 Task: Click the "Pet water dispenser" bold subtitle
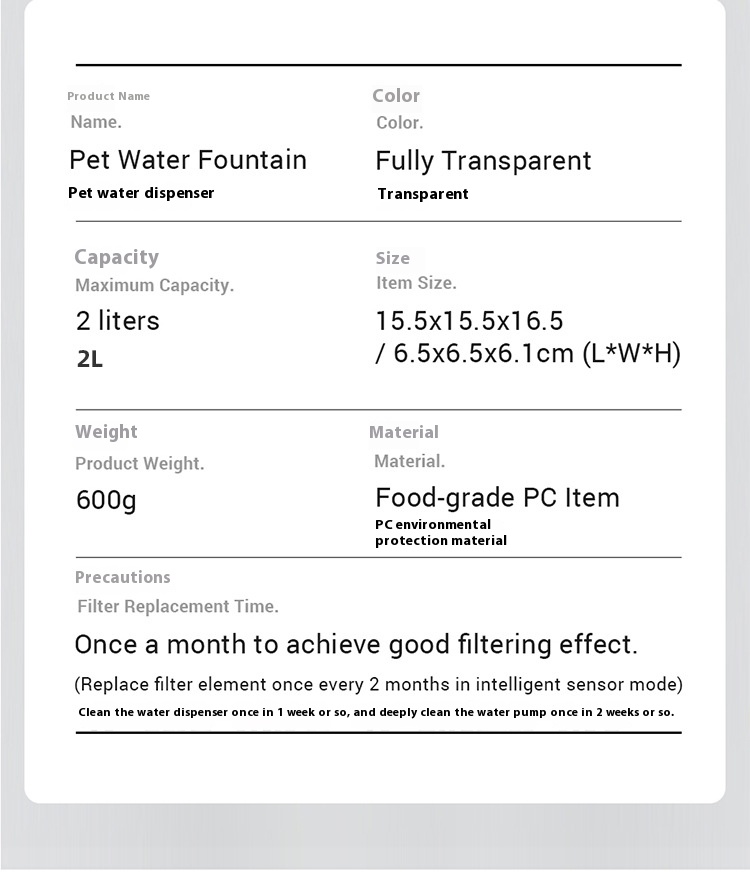pos(141,193)
